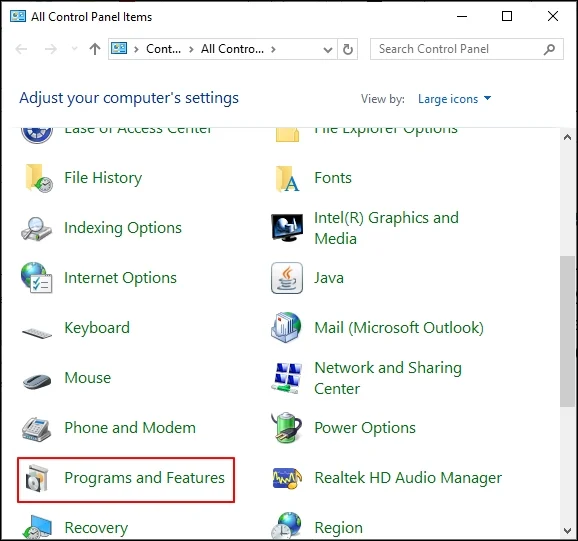
Task: Open the Recovery link
Action: [x=96, y=528]
